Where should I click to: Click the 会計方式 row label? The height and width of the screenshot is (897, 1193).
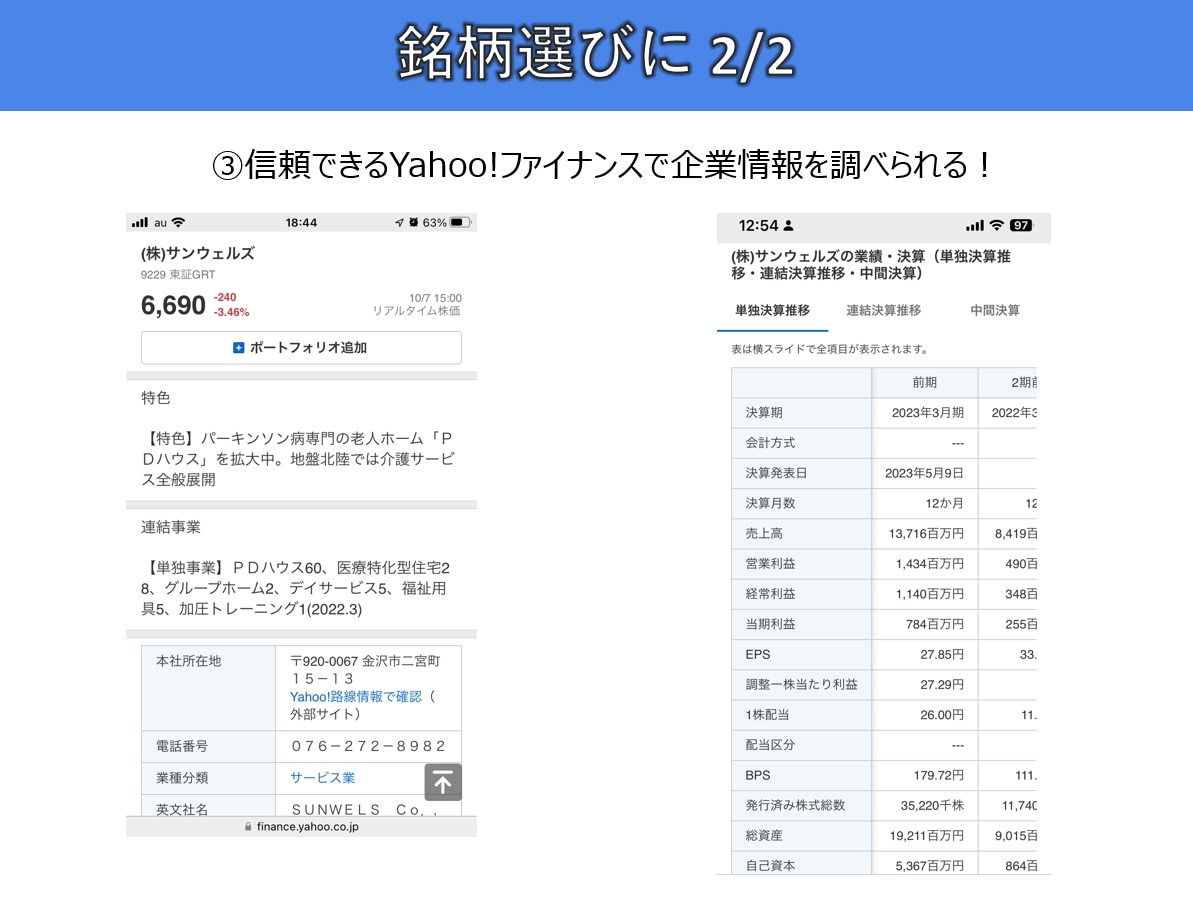[770, 443]
